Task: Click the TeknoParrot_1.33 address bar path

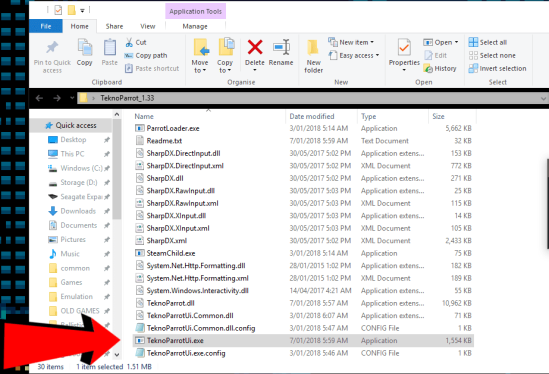Action: (x=127, y=98)
